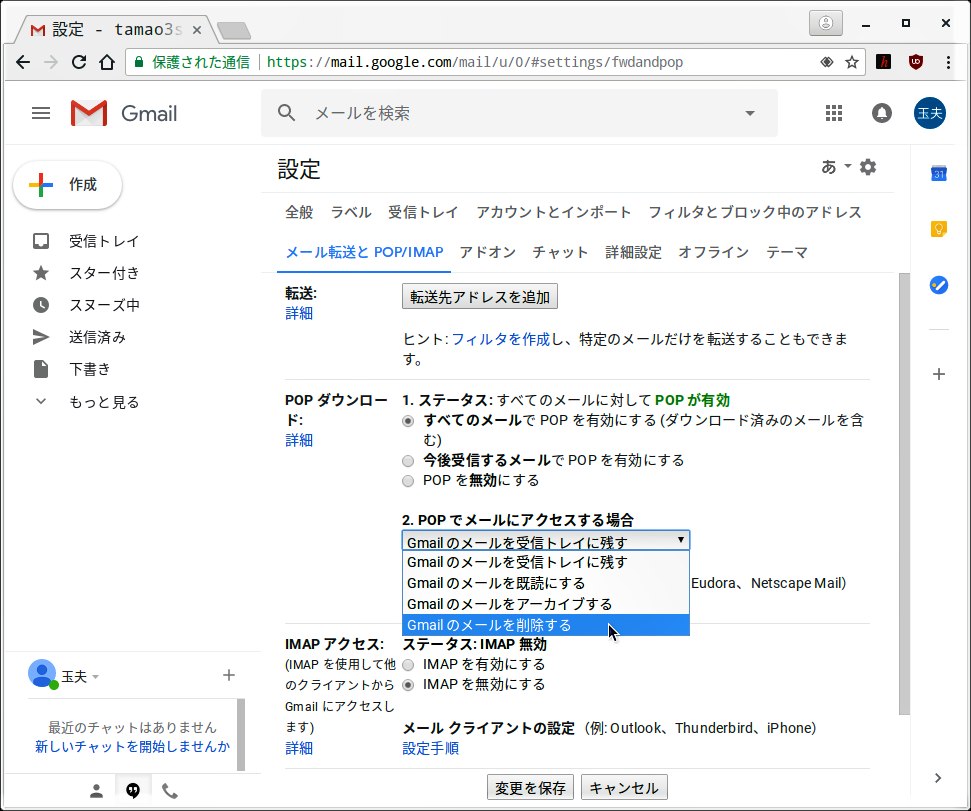Open the あ input tools dropdown
Screen dimensions: 971x811
click(x=836, y=167)
